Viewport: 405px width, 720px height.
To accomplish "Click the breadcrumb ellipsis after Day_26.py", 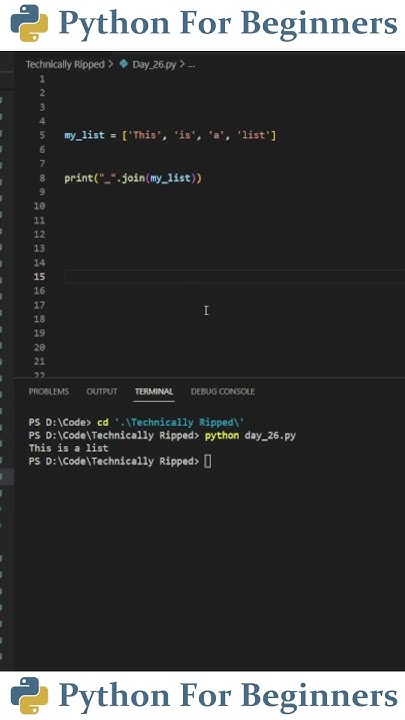I will tap(191, 65).
